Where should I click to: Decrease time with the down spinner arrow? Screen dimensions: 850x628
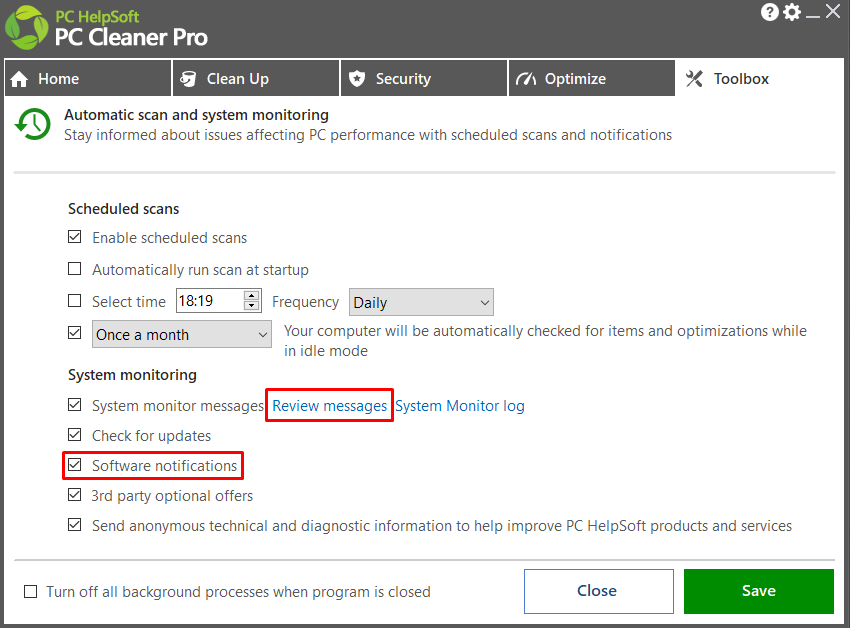(252, 306)
